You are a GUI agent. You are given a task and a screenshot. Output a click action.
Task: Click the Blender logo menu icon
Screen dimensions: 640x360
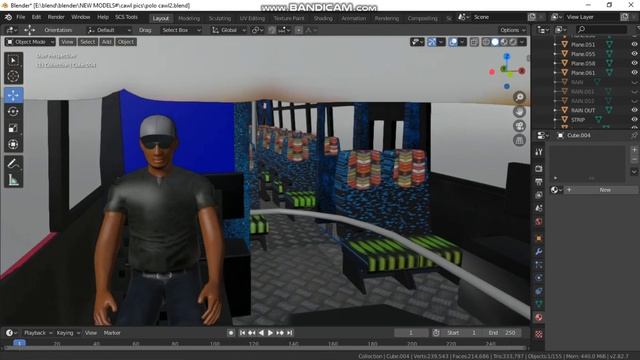8,17
